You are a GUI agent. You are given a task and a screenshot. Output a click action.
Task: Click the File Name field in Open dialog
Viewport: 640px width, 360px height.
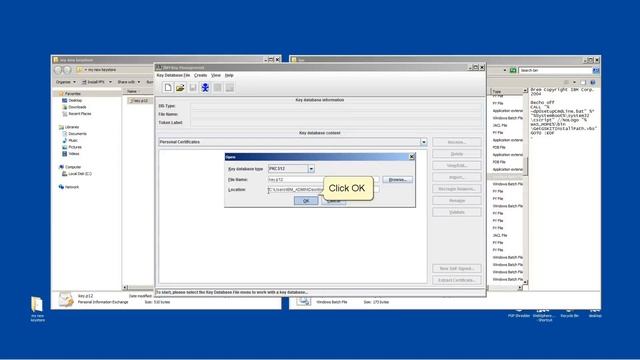(x=323, y=180)
